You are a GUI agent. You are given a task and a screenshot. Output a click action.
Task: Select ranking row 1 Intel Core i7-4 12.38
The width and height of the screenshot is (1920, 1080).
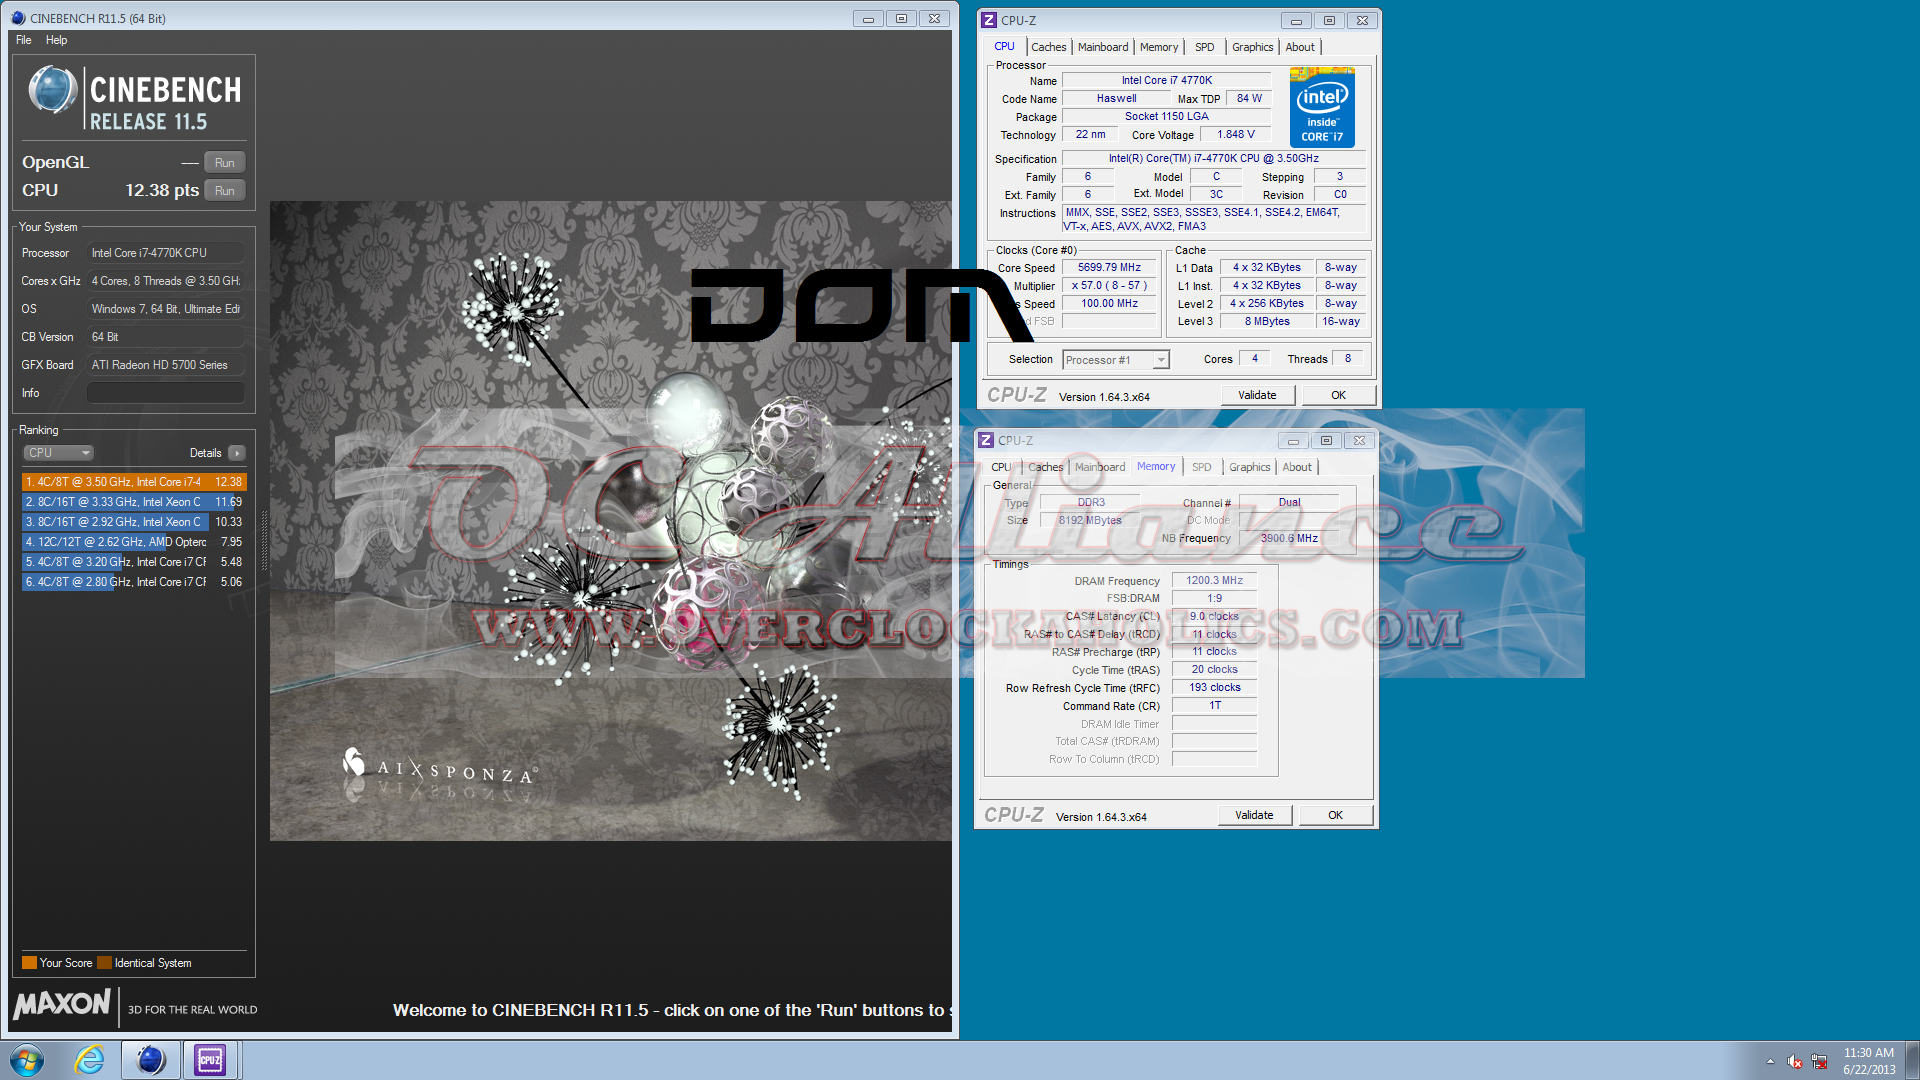pyautogui.click(x=133, y=482)
